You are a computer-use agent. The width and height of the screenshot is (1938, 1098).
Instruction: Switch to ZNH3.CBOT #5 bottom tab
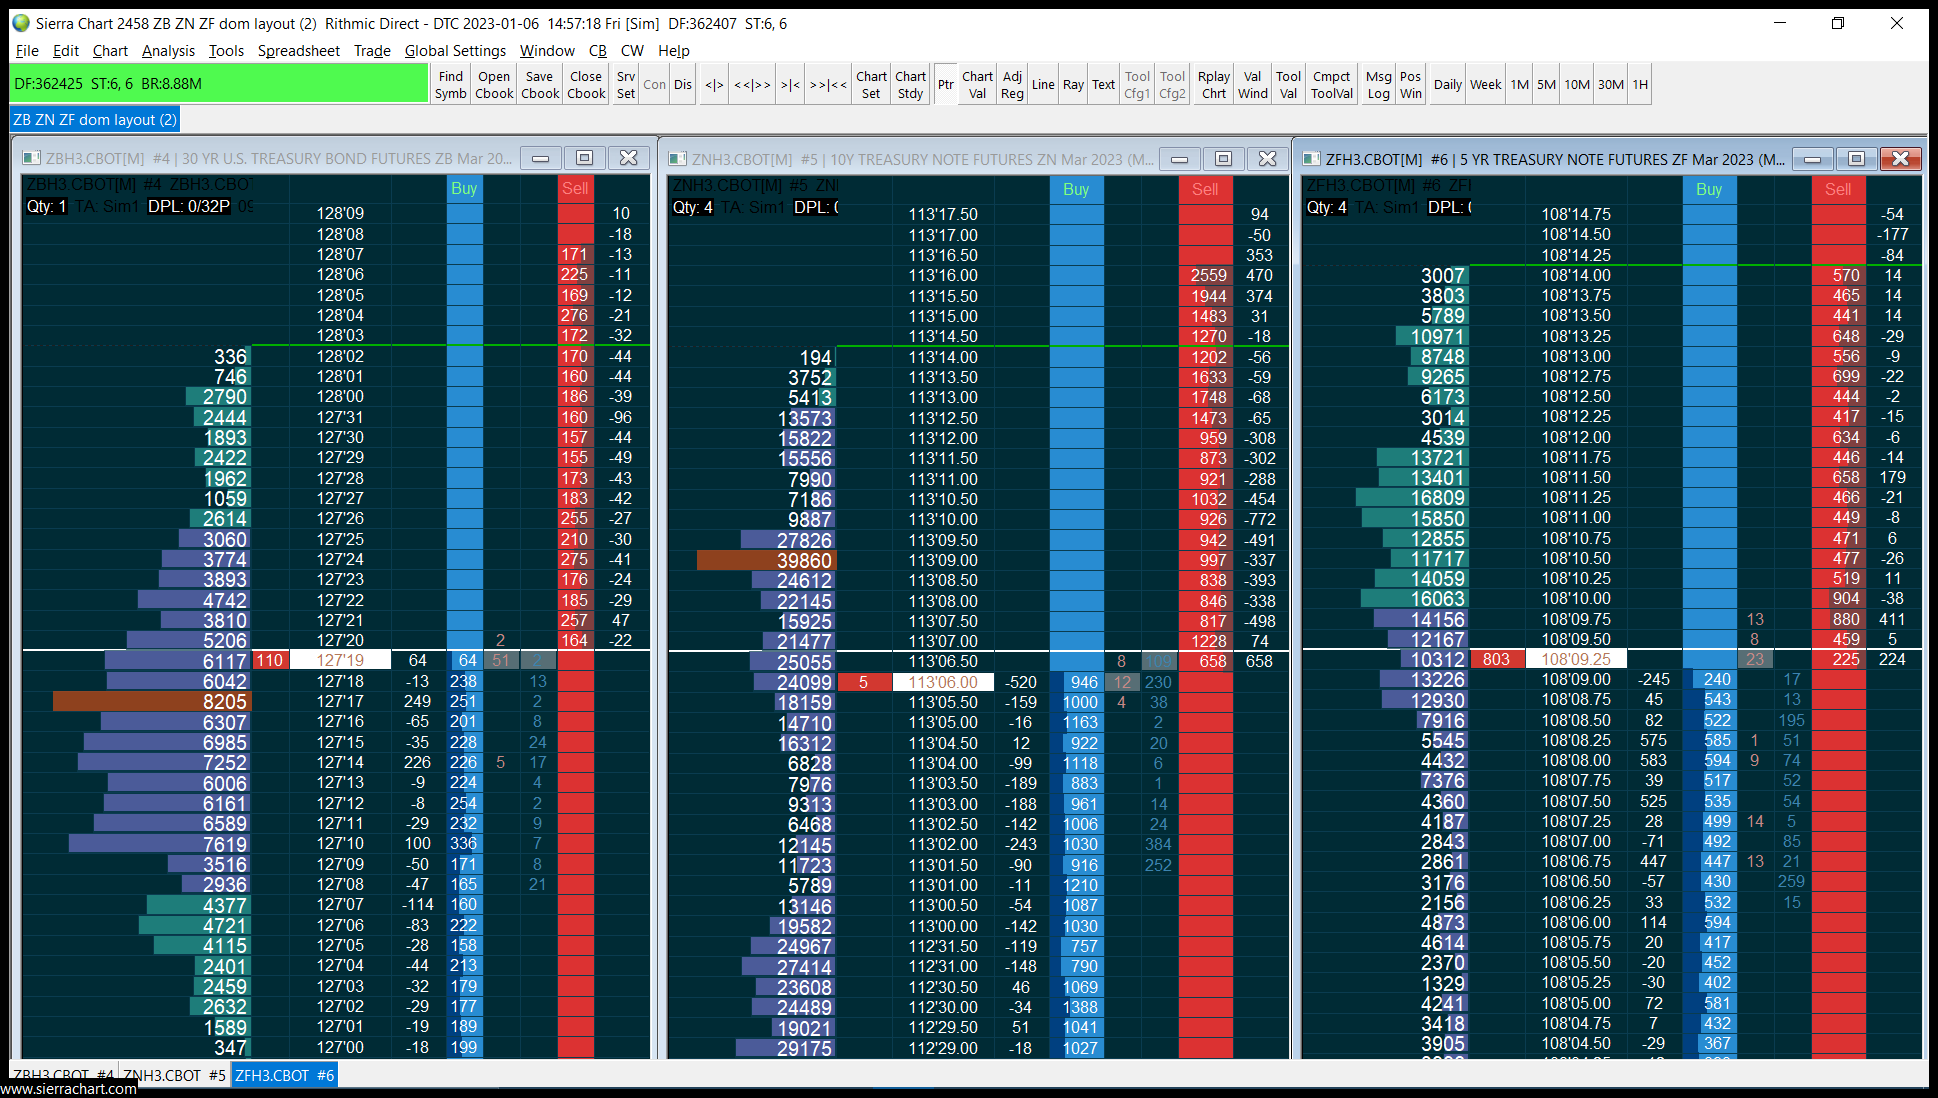coord(175,1075)
